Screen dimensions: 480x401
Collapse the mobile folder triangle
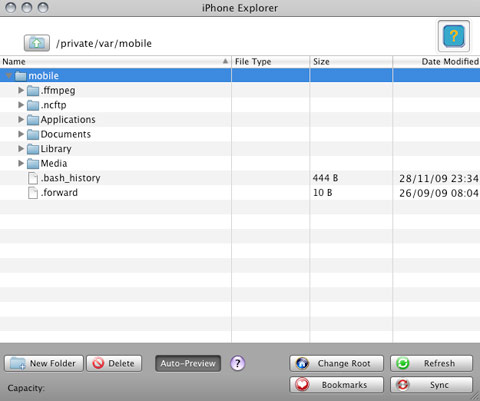(9, 76)
